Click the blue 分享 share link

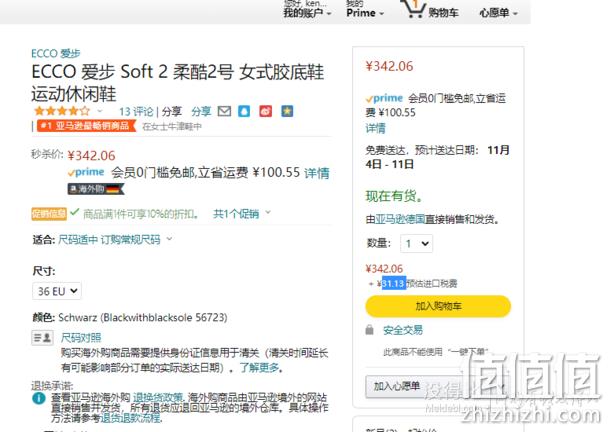201,112
